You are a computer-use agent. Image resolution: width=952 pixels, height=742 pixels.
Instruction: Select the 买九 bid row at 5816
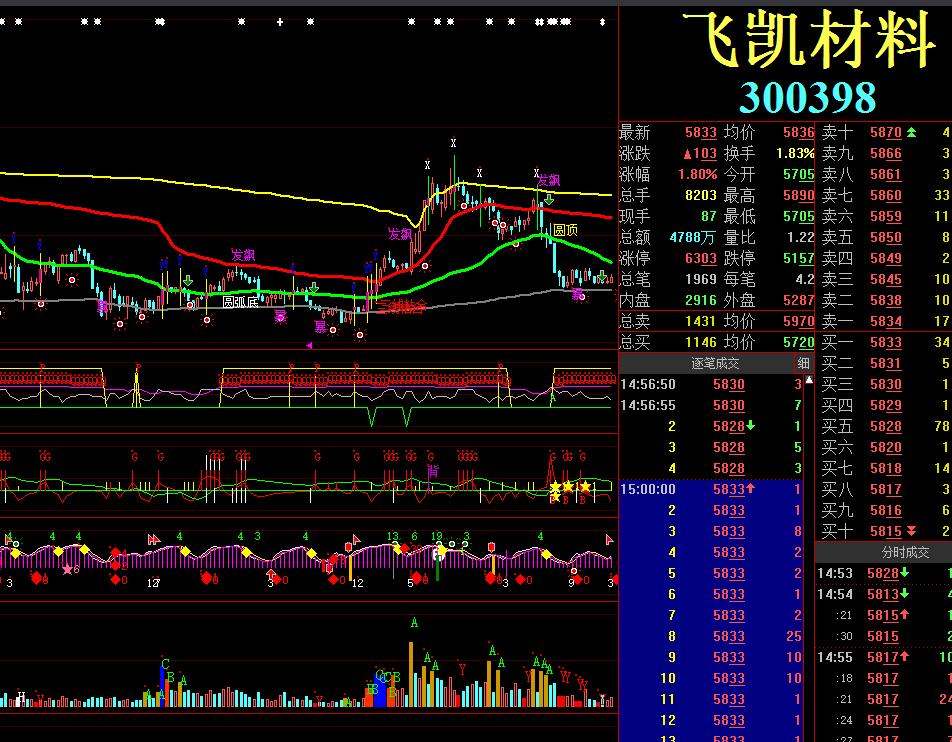[x=885, y=511]
